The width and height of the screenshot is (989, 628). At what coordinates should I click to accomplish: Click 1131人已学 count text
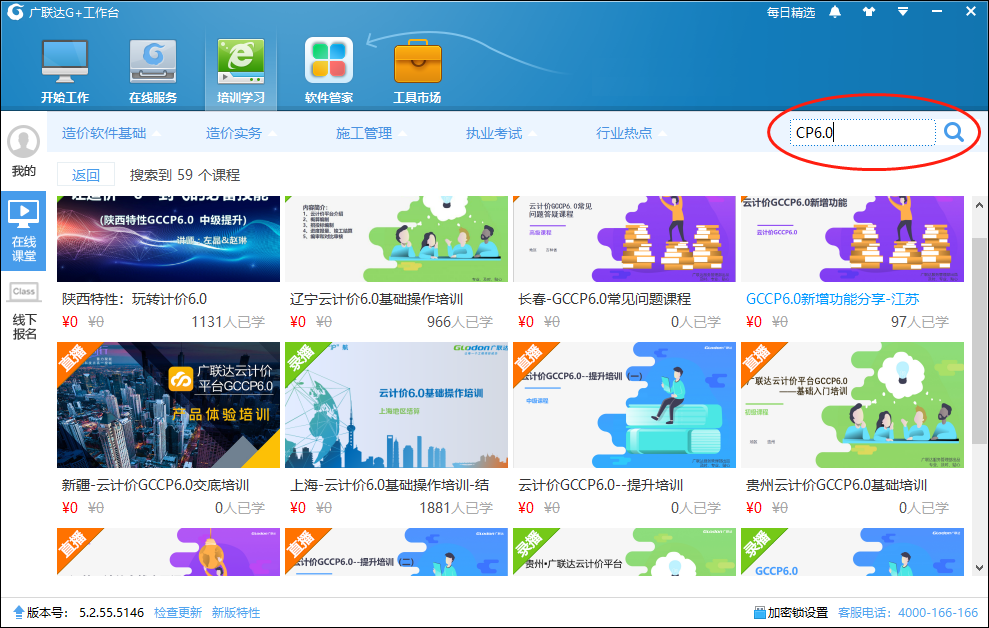tap(228, 322)
